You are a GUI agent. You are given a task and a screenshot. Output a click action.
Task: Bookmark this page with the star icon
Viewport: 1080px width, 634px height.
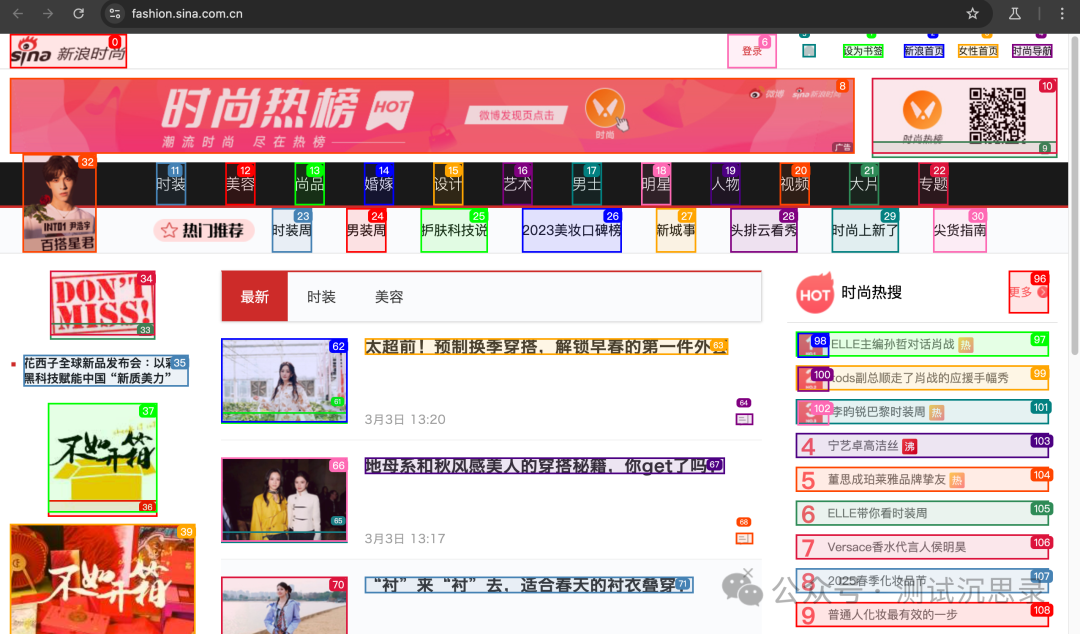[x=973, y=14]
